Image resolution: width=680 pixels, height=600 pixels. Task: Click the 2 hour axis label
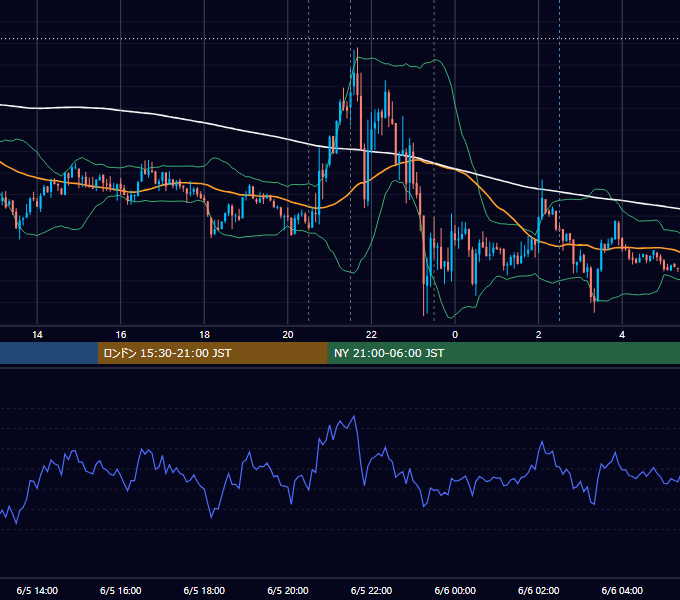(538, 335)
